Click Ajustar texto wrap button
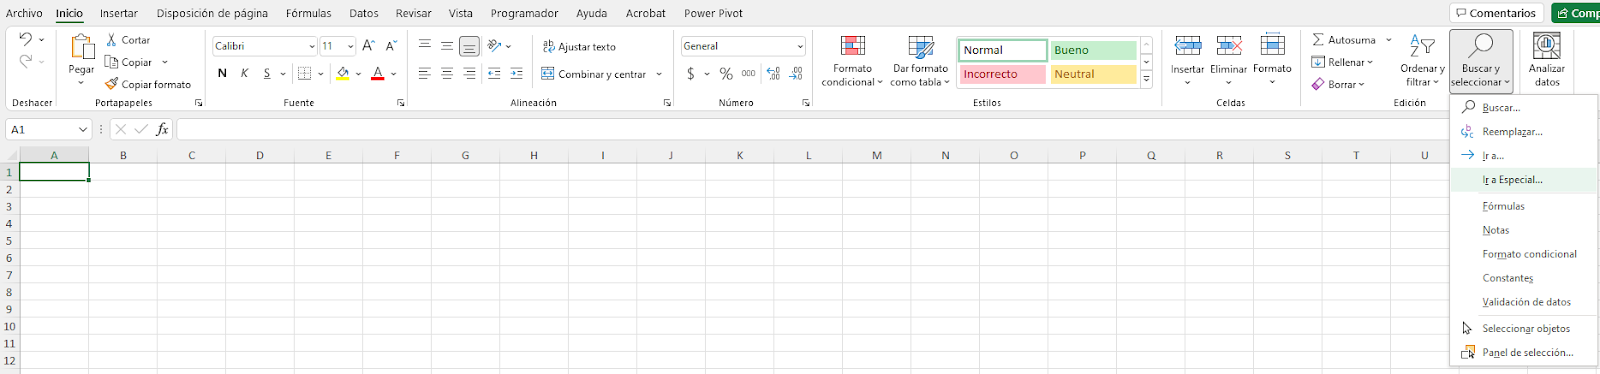Image resolution: width=1600 pixels, height=374 pixels. [x=579, y=46]
